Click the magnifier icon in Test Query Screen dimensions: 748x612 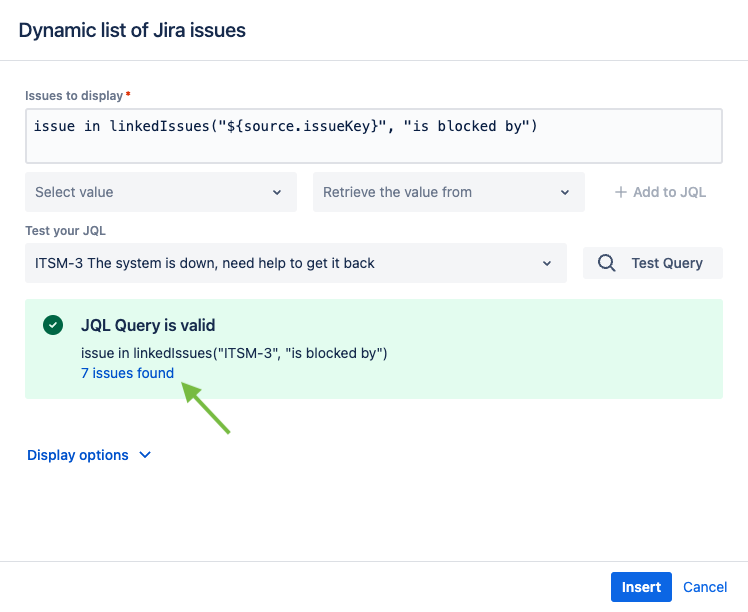pyautogui.click(x=607, y=263)
